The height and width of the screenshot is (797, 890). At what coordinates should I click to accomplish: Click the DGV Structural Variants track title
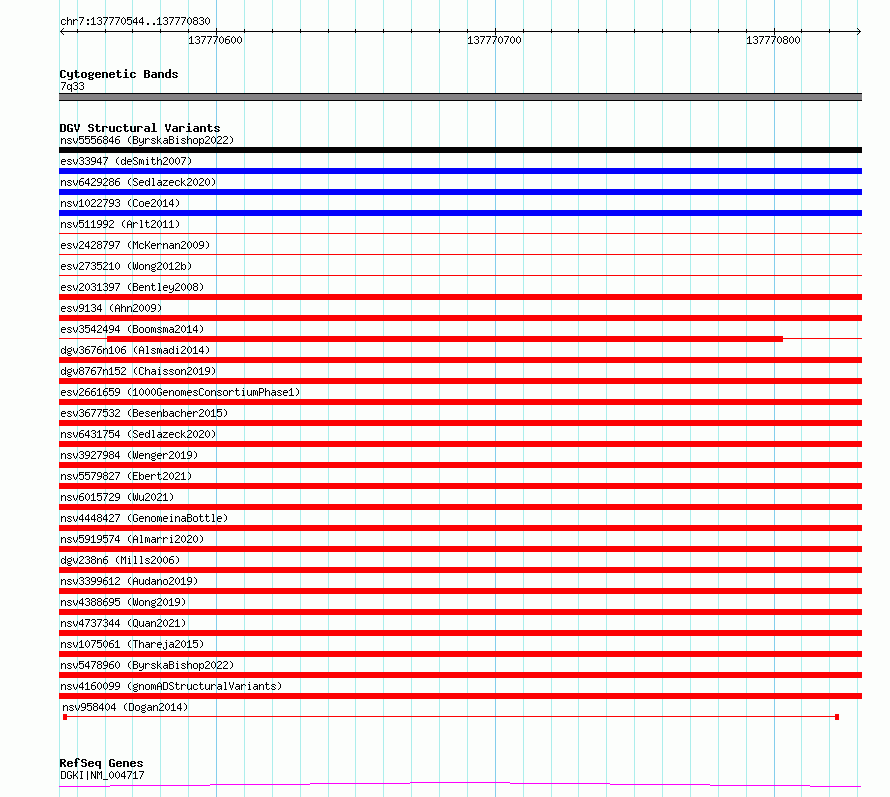[140, 128]
